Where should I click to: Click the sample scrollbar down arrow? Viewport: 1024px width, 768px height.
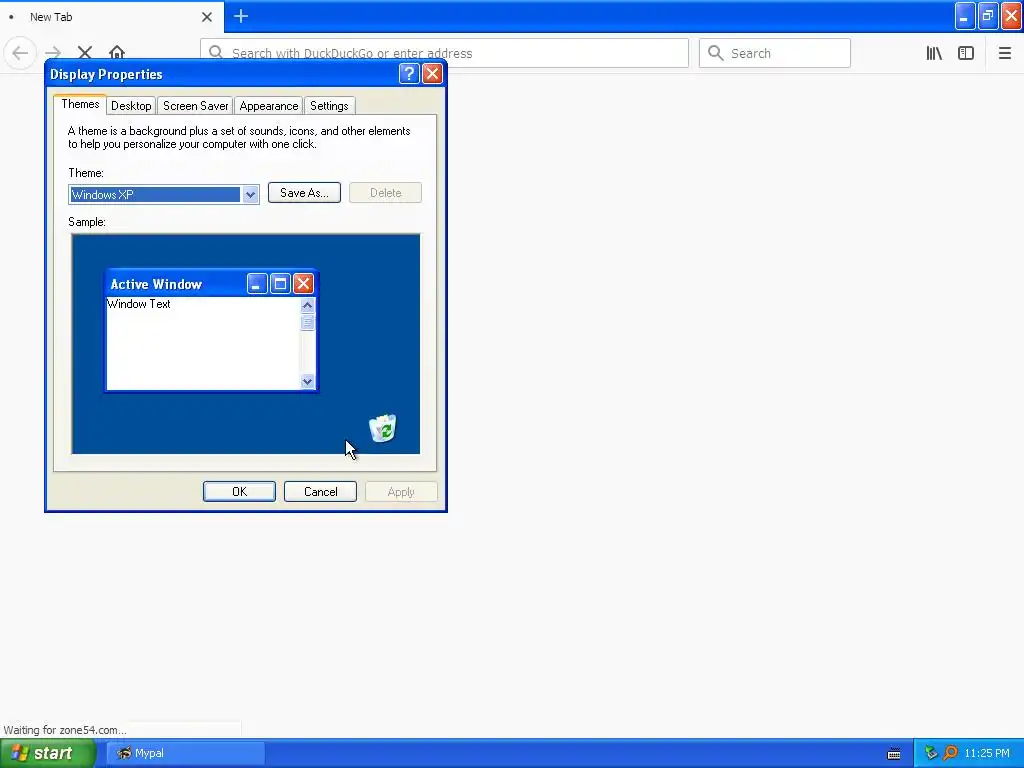[x=307, y=381]
